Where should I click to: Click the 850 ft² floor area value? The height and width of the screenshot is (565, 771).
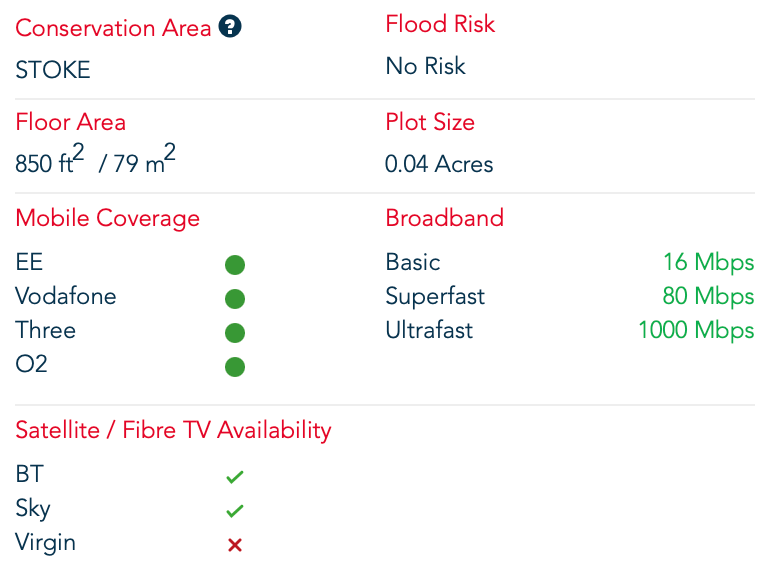[50, 159]
